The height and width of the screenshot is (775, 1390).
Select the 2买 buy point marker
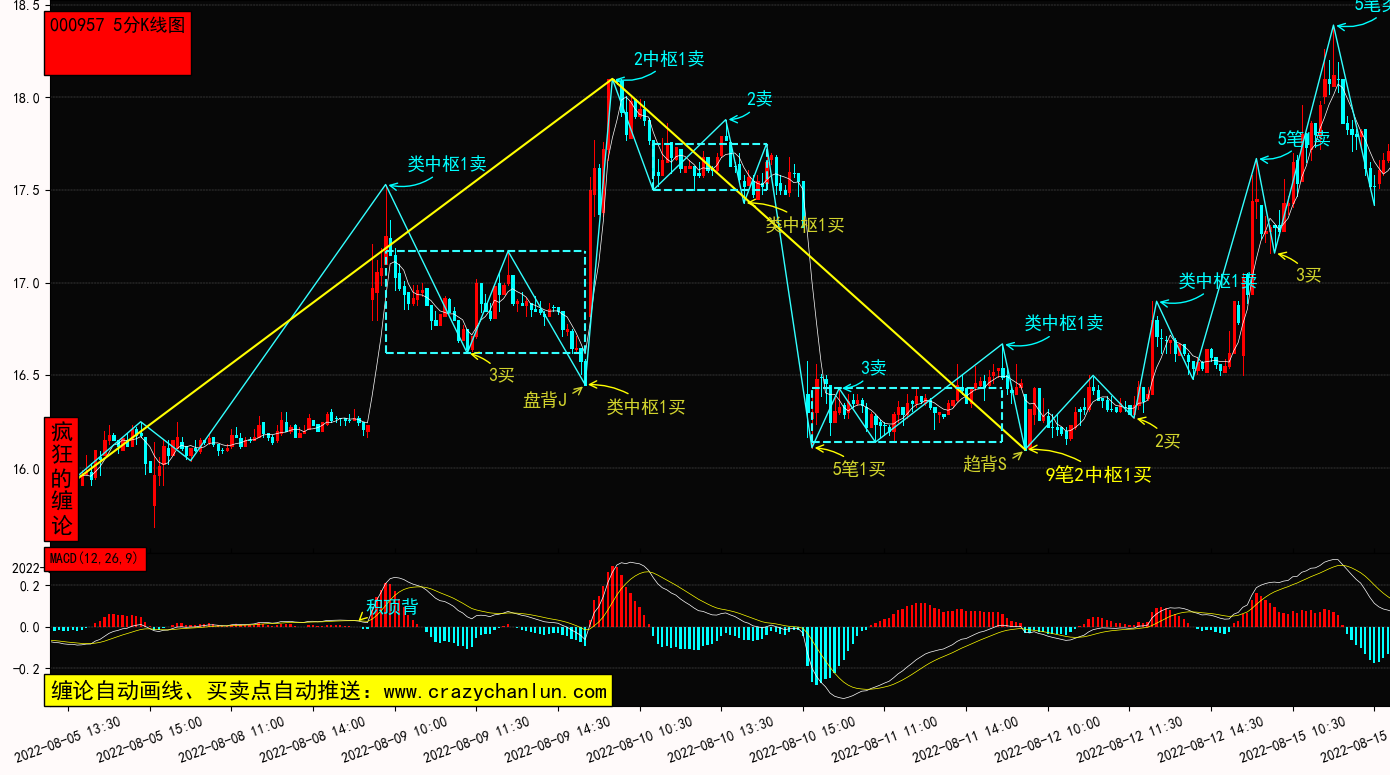1167,440
